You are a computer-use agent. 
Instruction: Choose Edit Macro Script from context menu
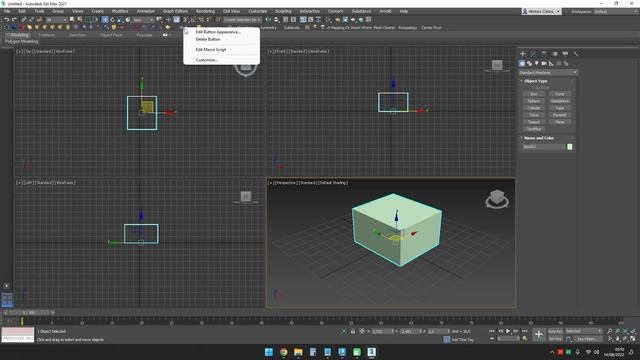tap(211, 49)
